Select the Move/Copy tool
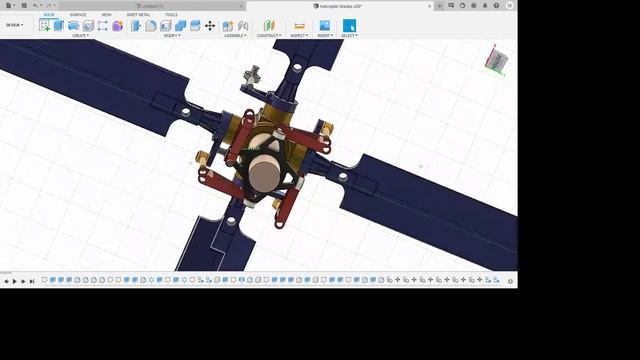640x360 pixels. tap(210, 26)
